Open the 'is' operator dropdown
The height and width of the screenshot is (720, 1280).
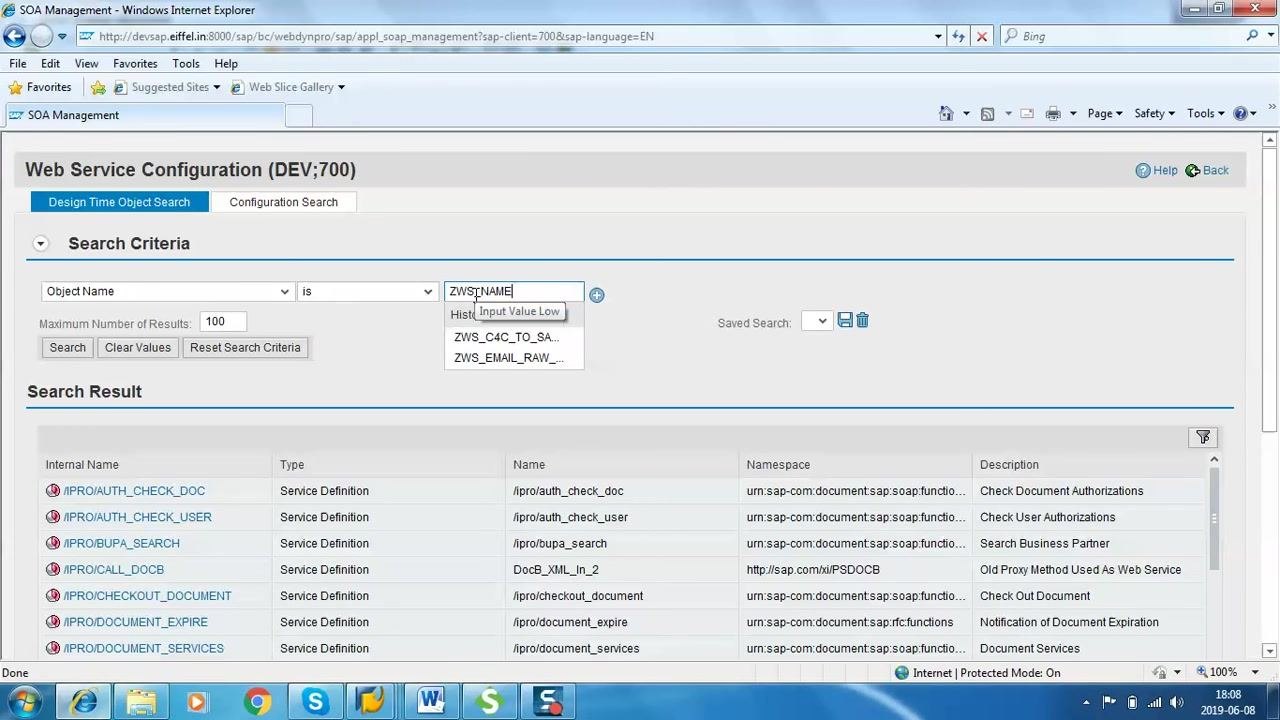[x=366, y=291]
